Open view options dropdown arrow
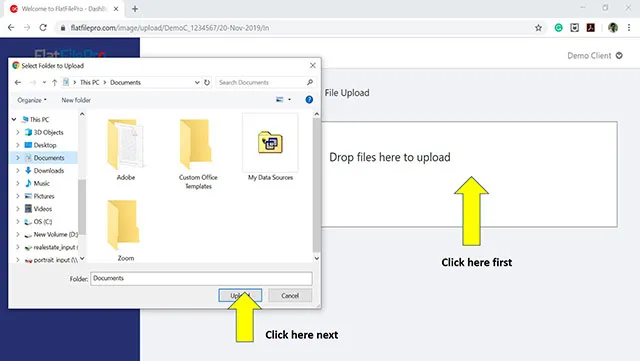640x361 pixels. point(289,100)
